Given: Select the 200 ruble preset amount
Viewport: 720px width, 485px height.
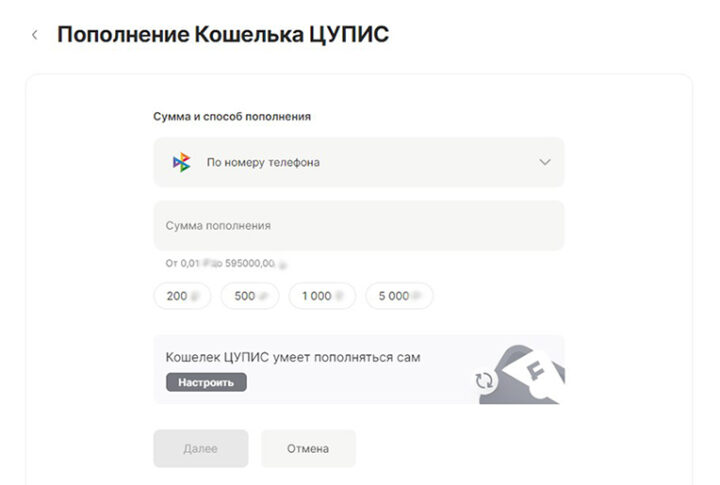Looking at the screenshot, I should tap(182, 296).
